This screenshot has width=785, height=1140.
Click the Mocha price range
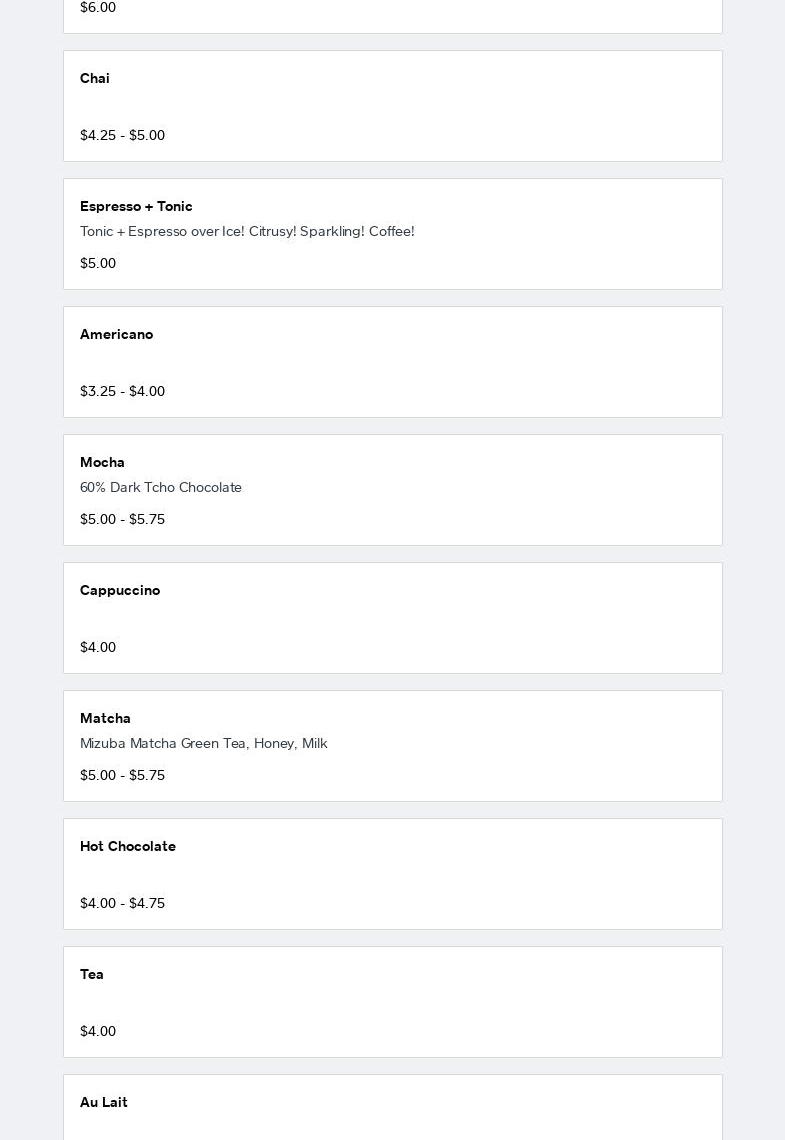tap(122, 519)
